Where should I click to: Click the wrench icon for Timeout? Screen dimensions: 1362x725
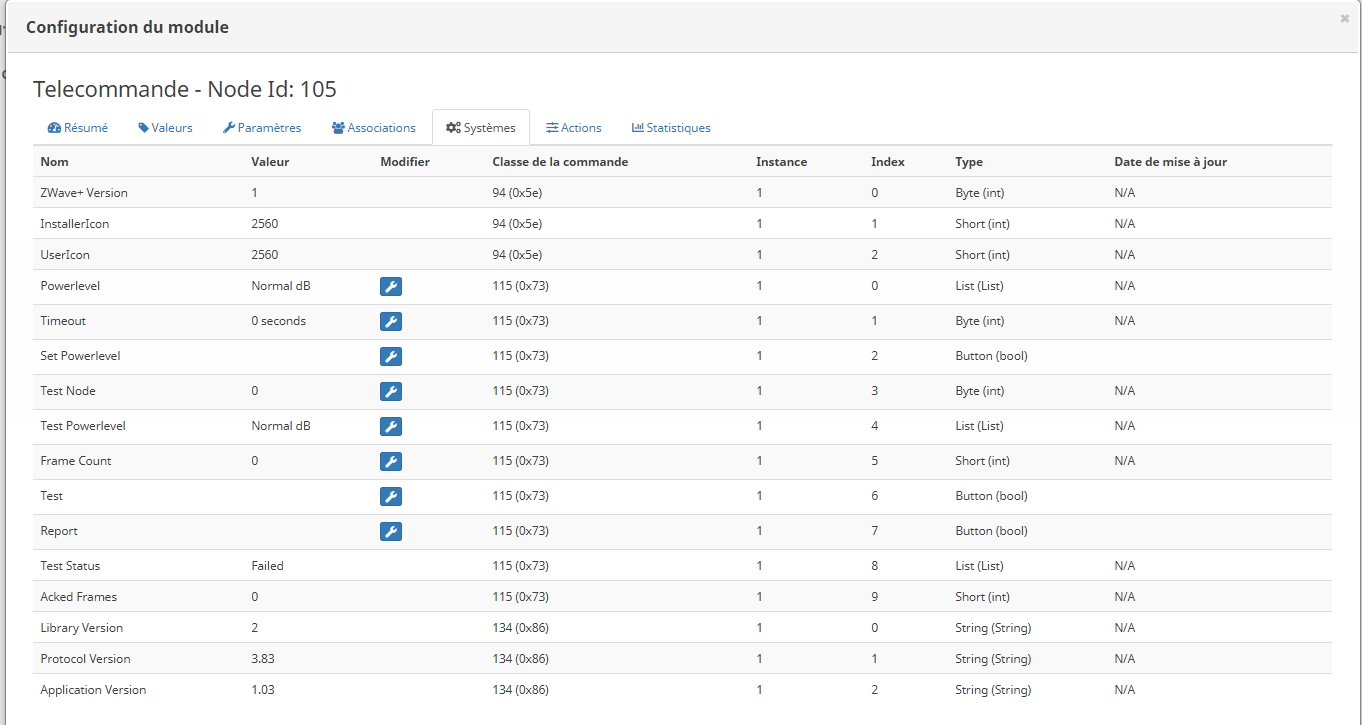tap(391, 322)
